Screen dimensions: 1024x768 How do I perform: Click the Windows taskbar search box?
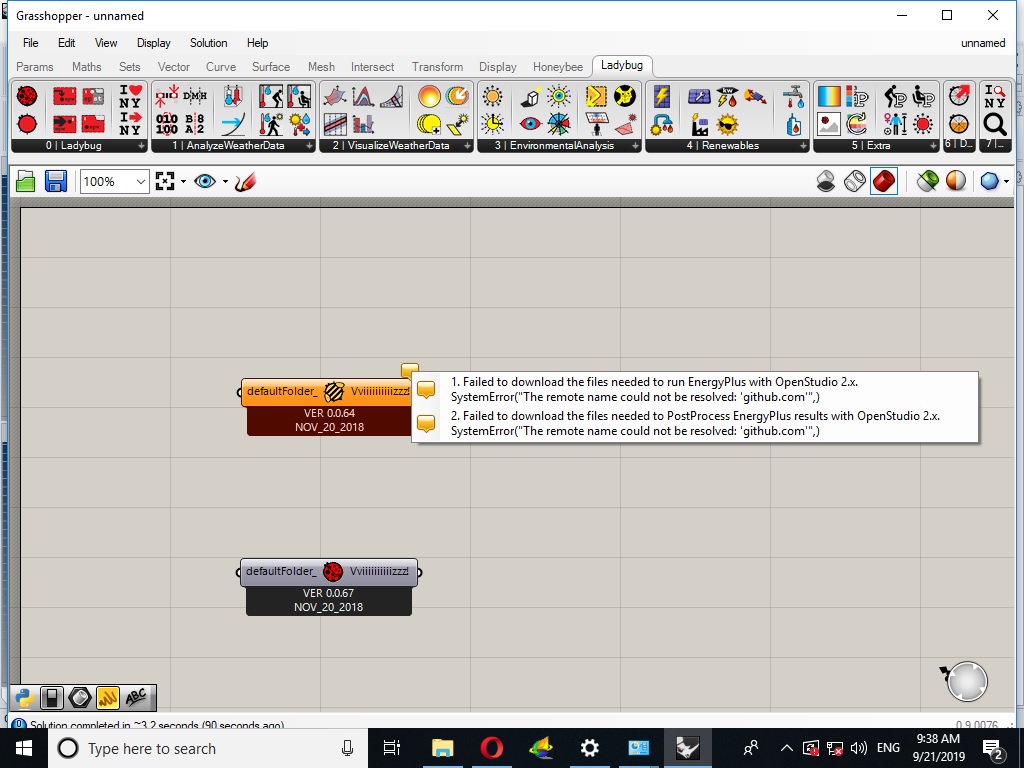(x=208, y=748)
